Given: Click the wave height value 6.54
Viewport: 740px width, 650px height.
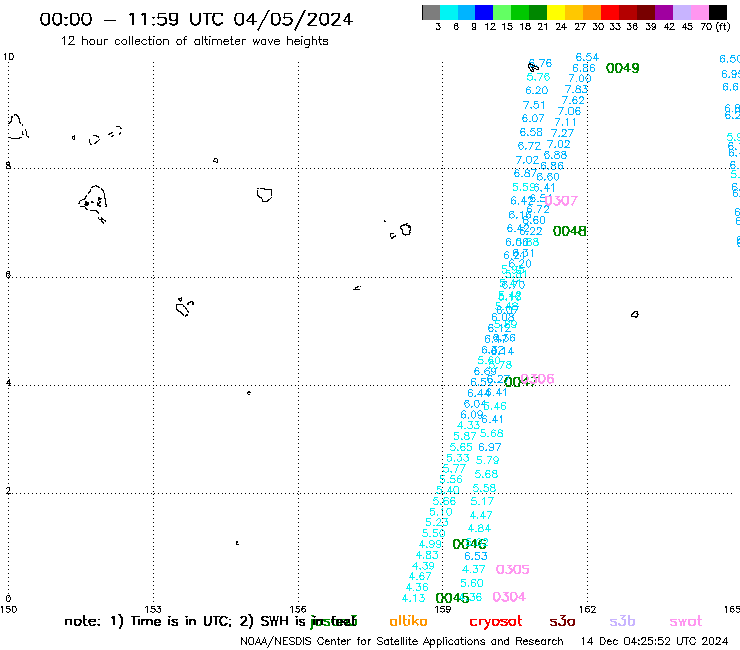Looking at the screenshot, I should coord(588,57).
